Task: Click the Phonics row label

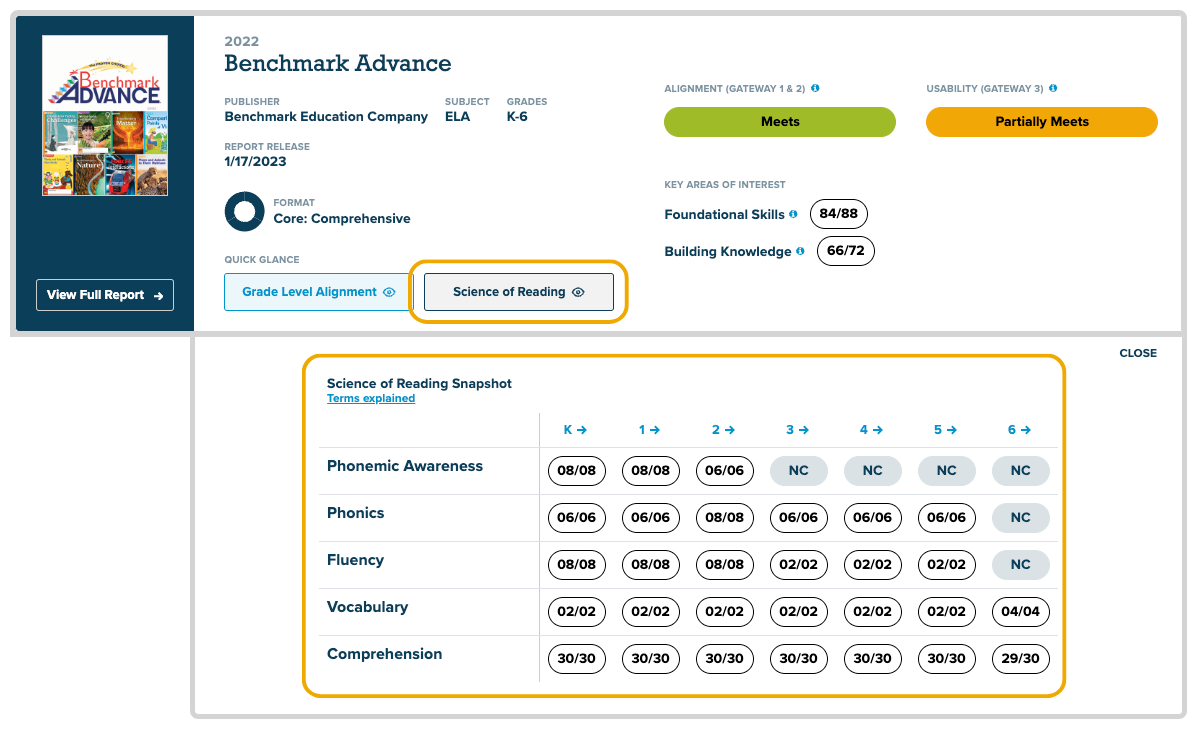Action: 355,513
